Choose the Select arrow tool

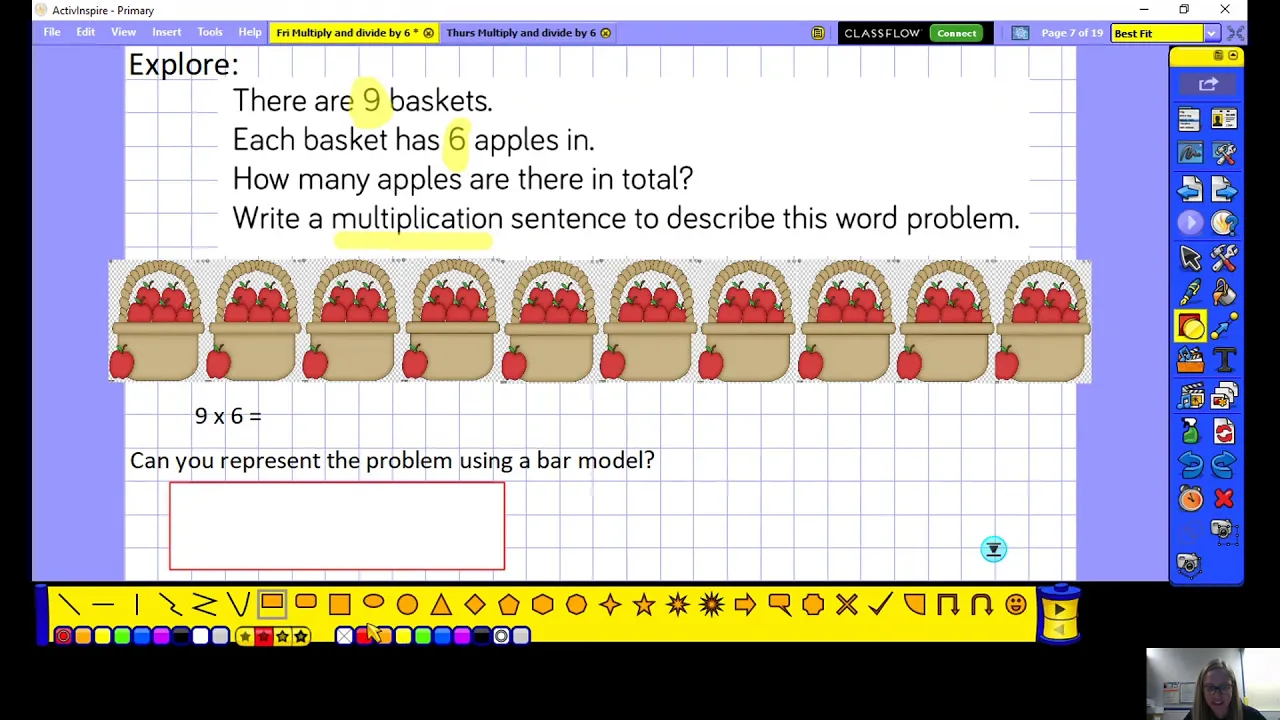[x=1189, y=257]
